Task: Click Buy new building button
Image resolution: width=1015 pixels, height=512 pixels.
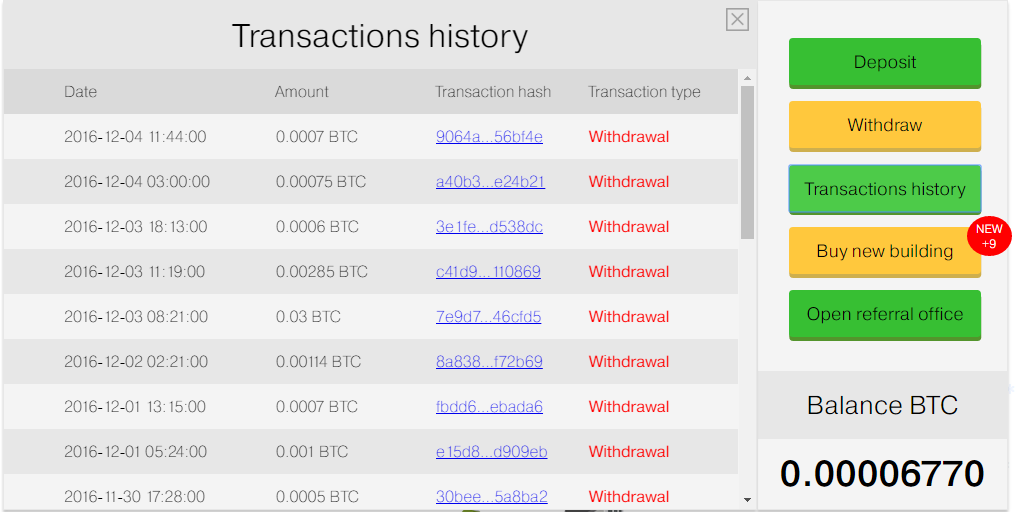Action: tap(885, 252)
